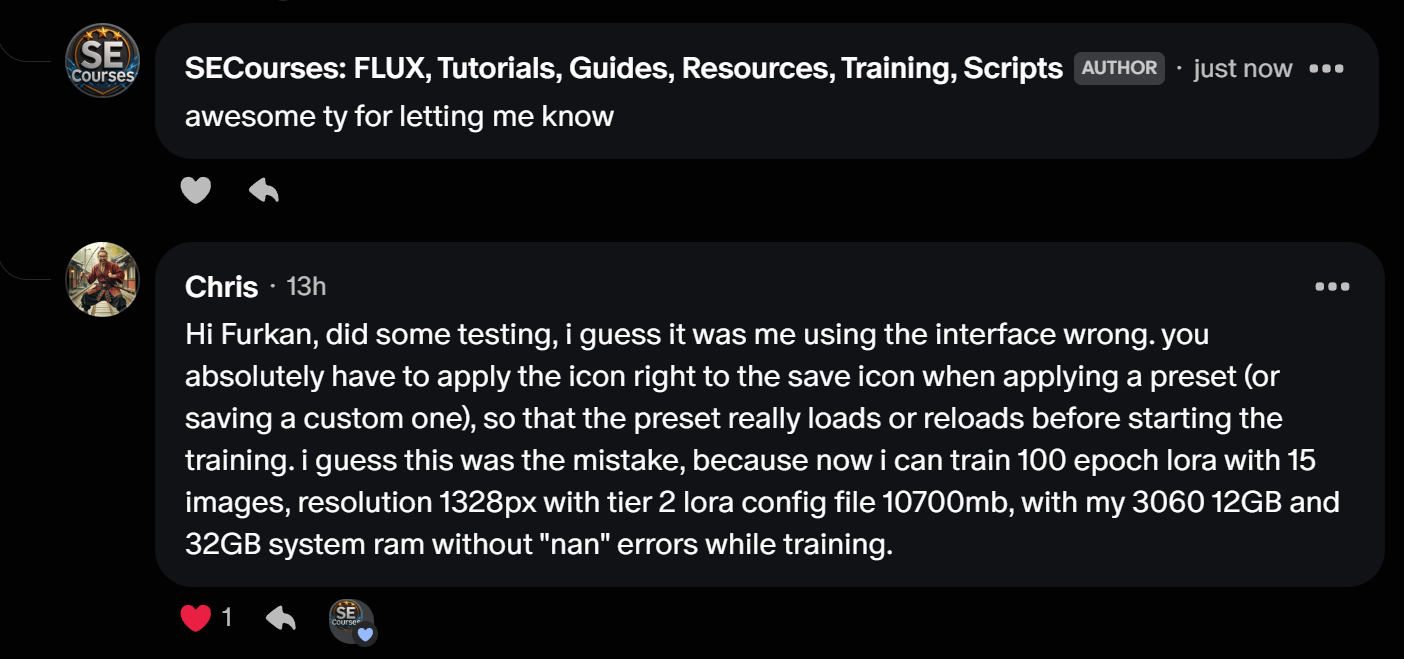Like the SECourses comment with the heart

(x=195, y=189)
